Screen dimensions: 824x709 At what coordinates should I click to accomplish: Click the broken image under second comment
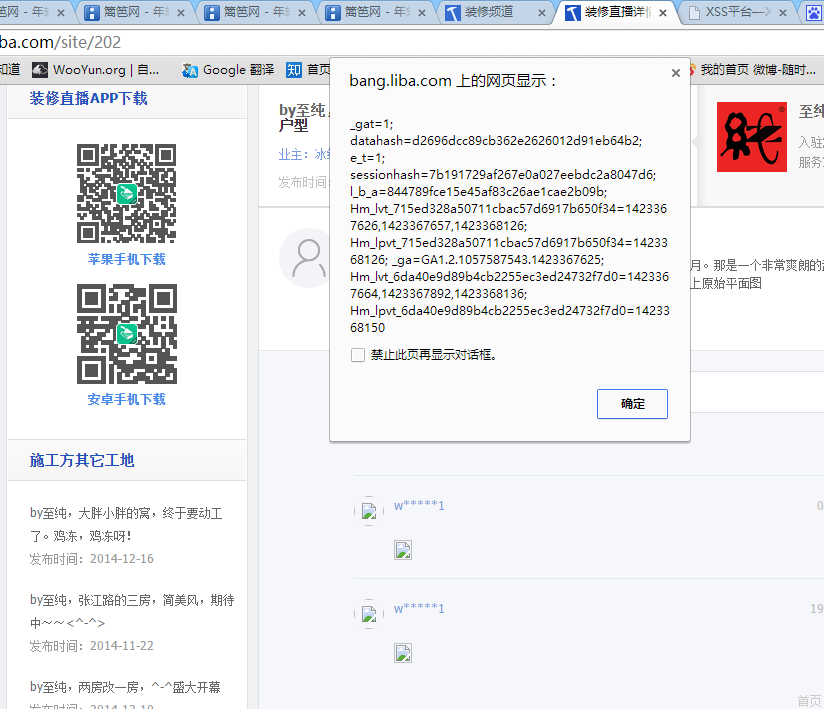coord(403,653)
